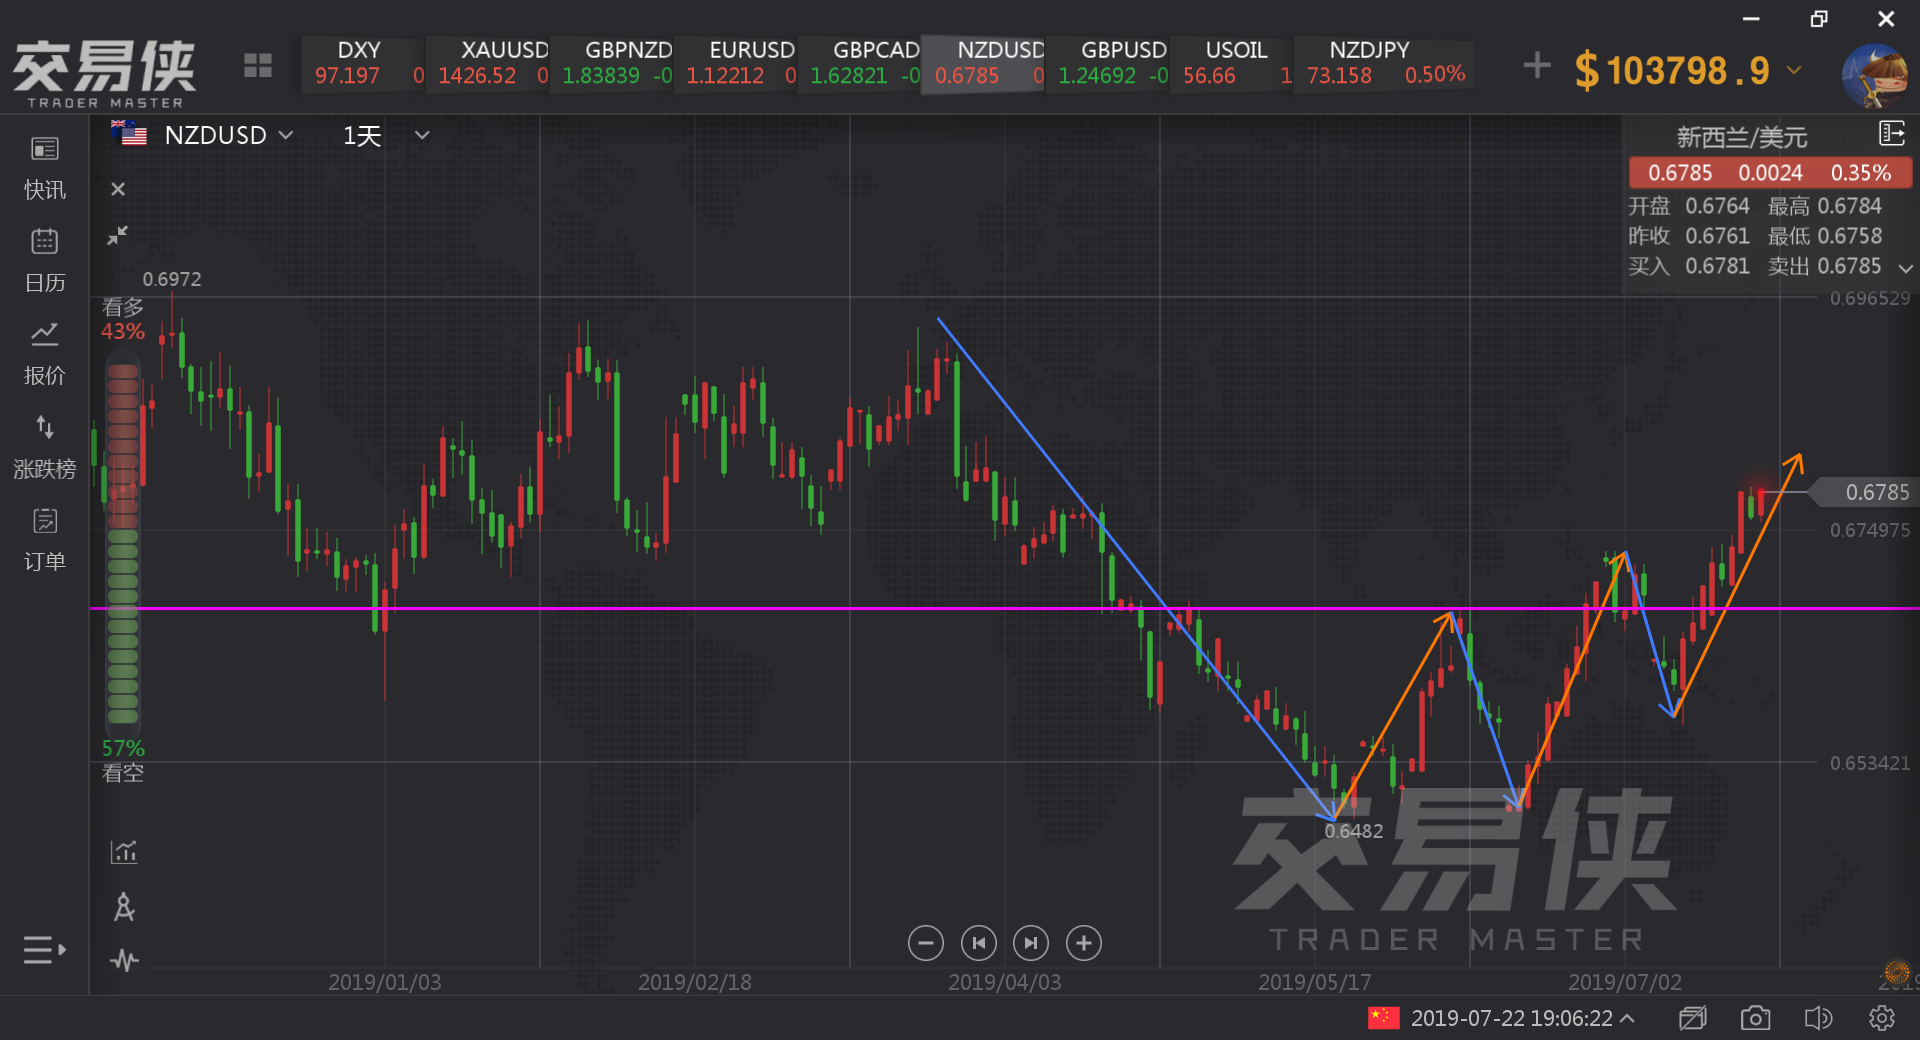Screen dimensions: 1920x1040
Task: Toggle the left sidebar menu expand icon
Action: pos(44,949)
